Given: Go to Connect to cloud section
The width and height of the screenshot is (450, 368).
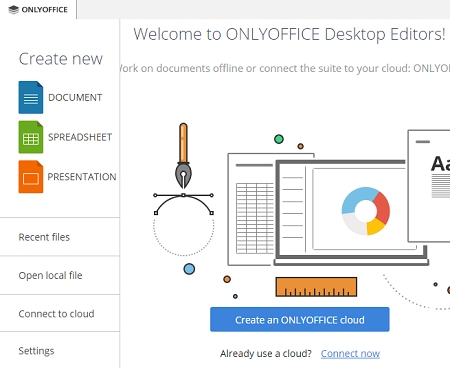Looking at the screenshot, I should point(60,313).
